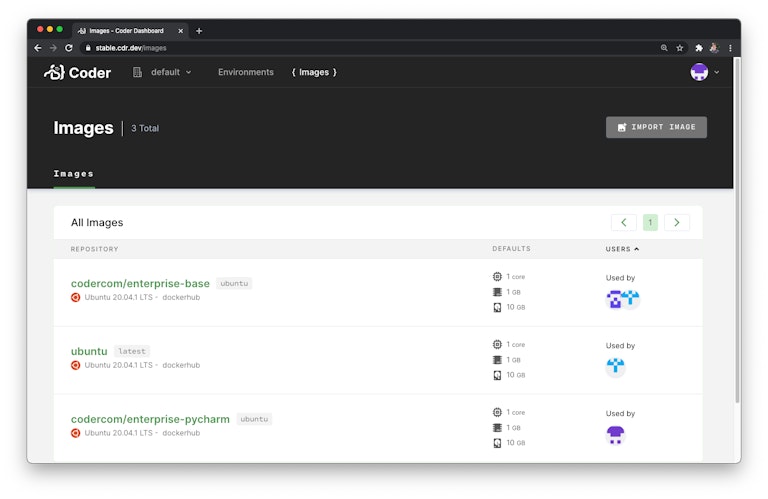768x499 pixels.
Task: Sort by the Users column header
Action: pyautogui.click(x=622, y=249)
